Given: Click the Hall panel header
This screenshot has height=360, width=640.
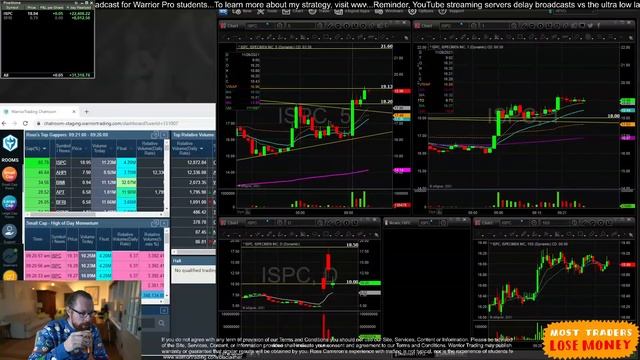Looking at the screenshot, I should coord(193,260).
